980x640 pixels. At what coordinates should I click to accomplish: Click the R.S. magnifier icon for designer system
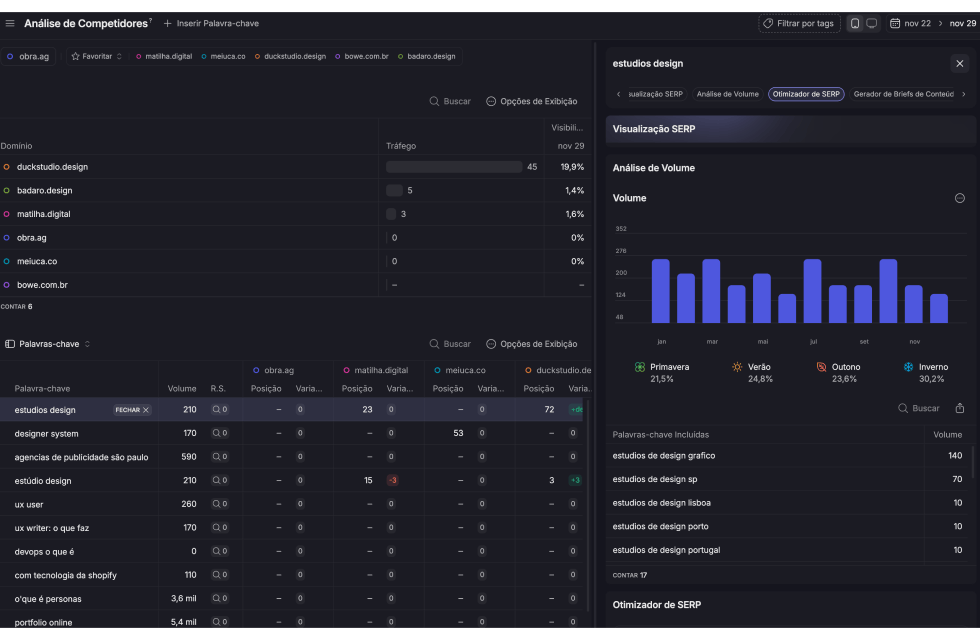tap(219, 434)
